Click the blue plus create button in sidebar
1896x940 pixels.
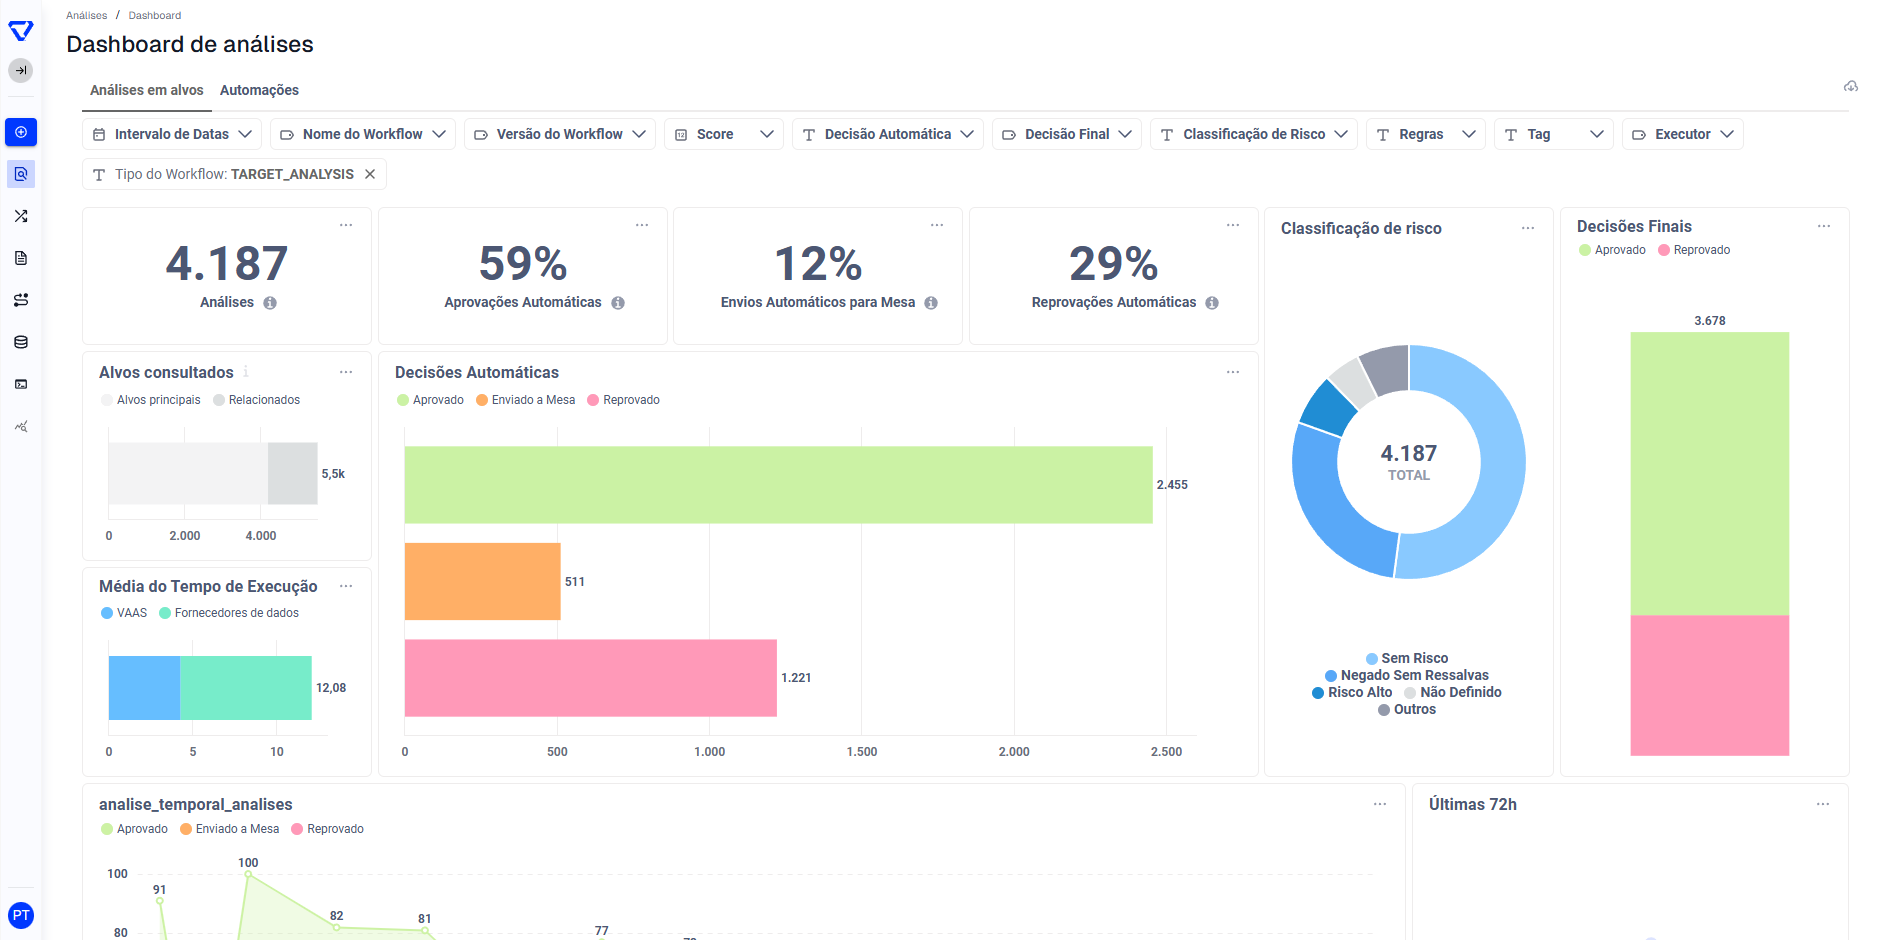(x=21, y=132)
